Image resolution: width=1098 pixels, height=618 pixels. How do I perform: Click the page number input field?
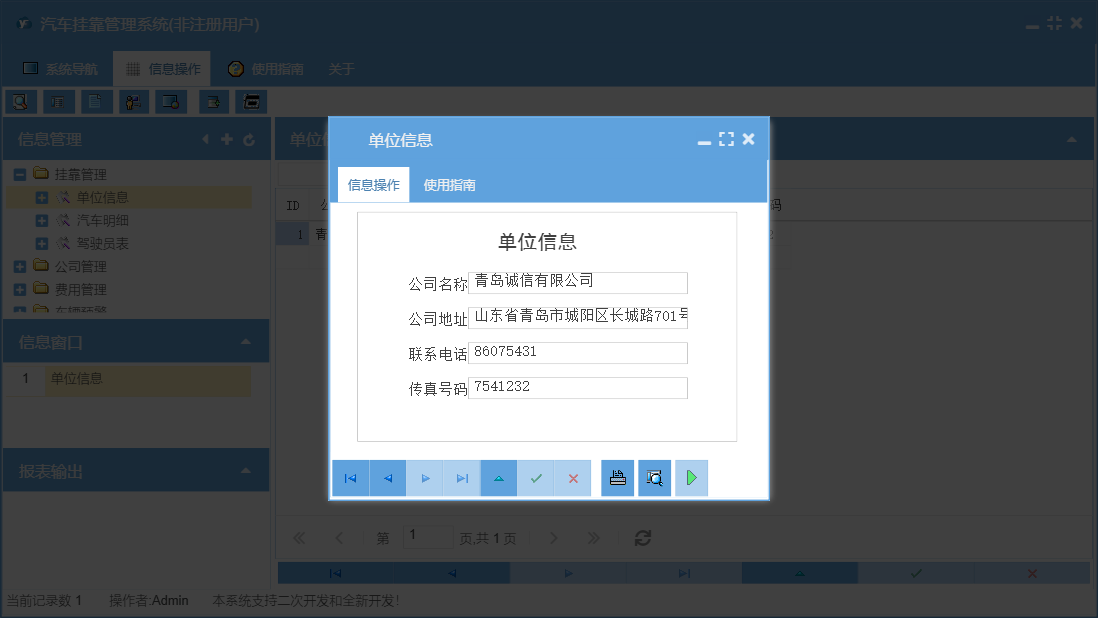pyautogui.click(x=428, y=537)
